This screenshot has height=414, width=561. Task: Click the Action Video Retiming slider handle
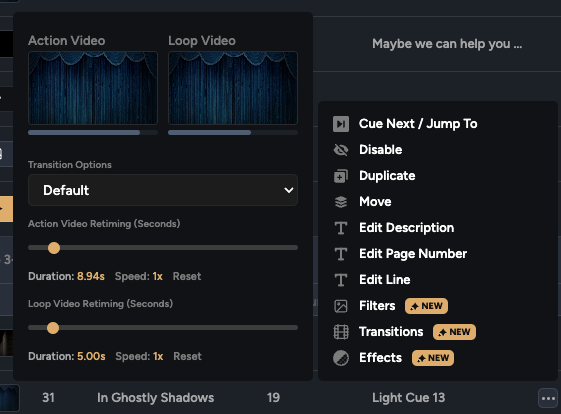tap(54, 248)
